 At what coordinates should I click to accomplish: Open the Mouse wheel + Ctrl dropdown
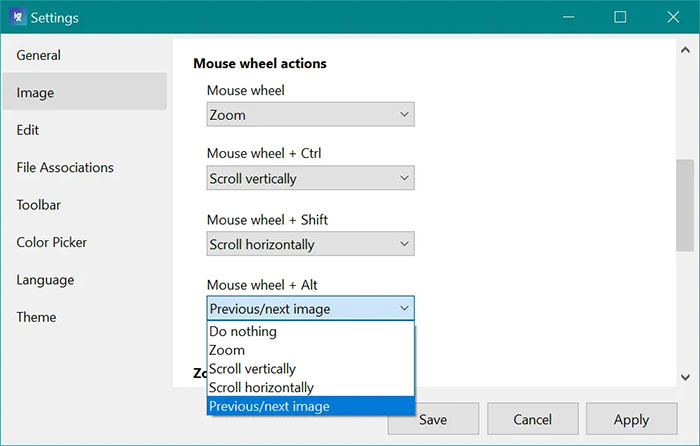[x=310, y=179]
